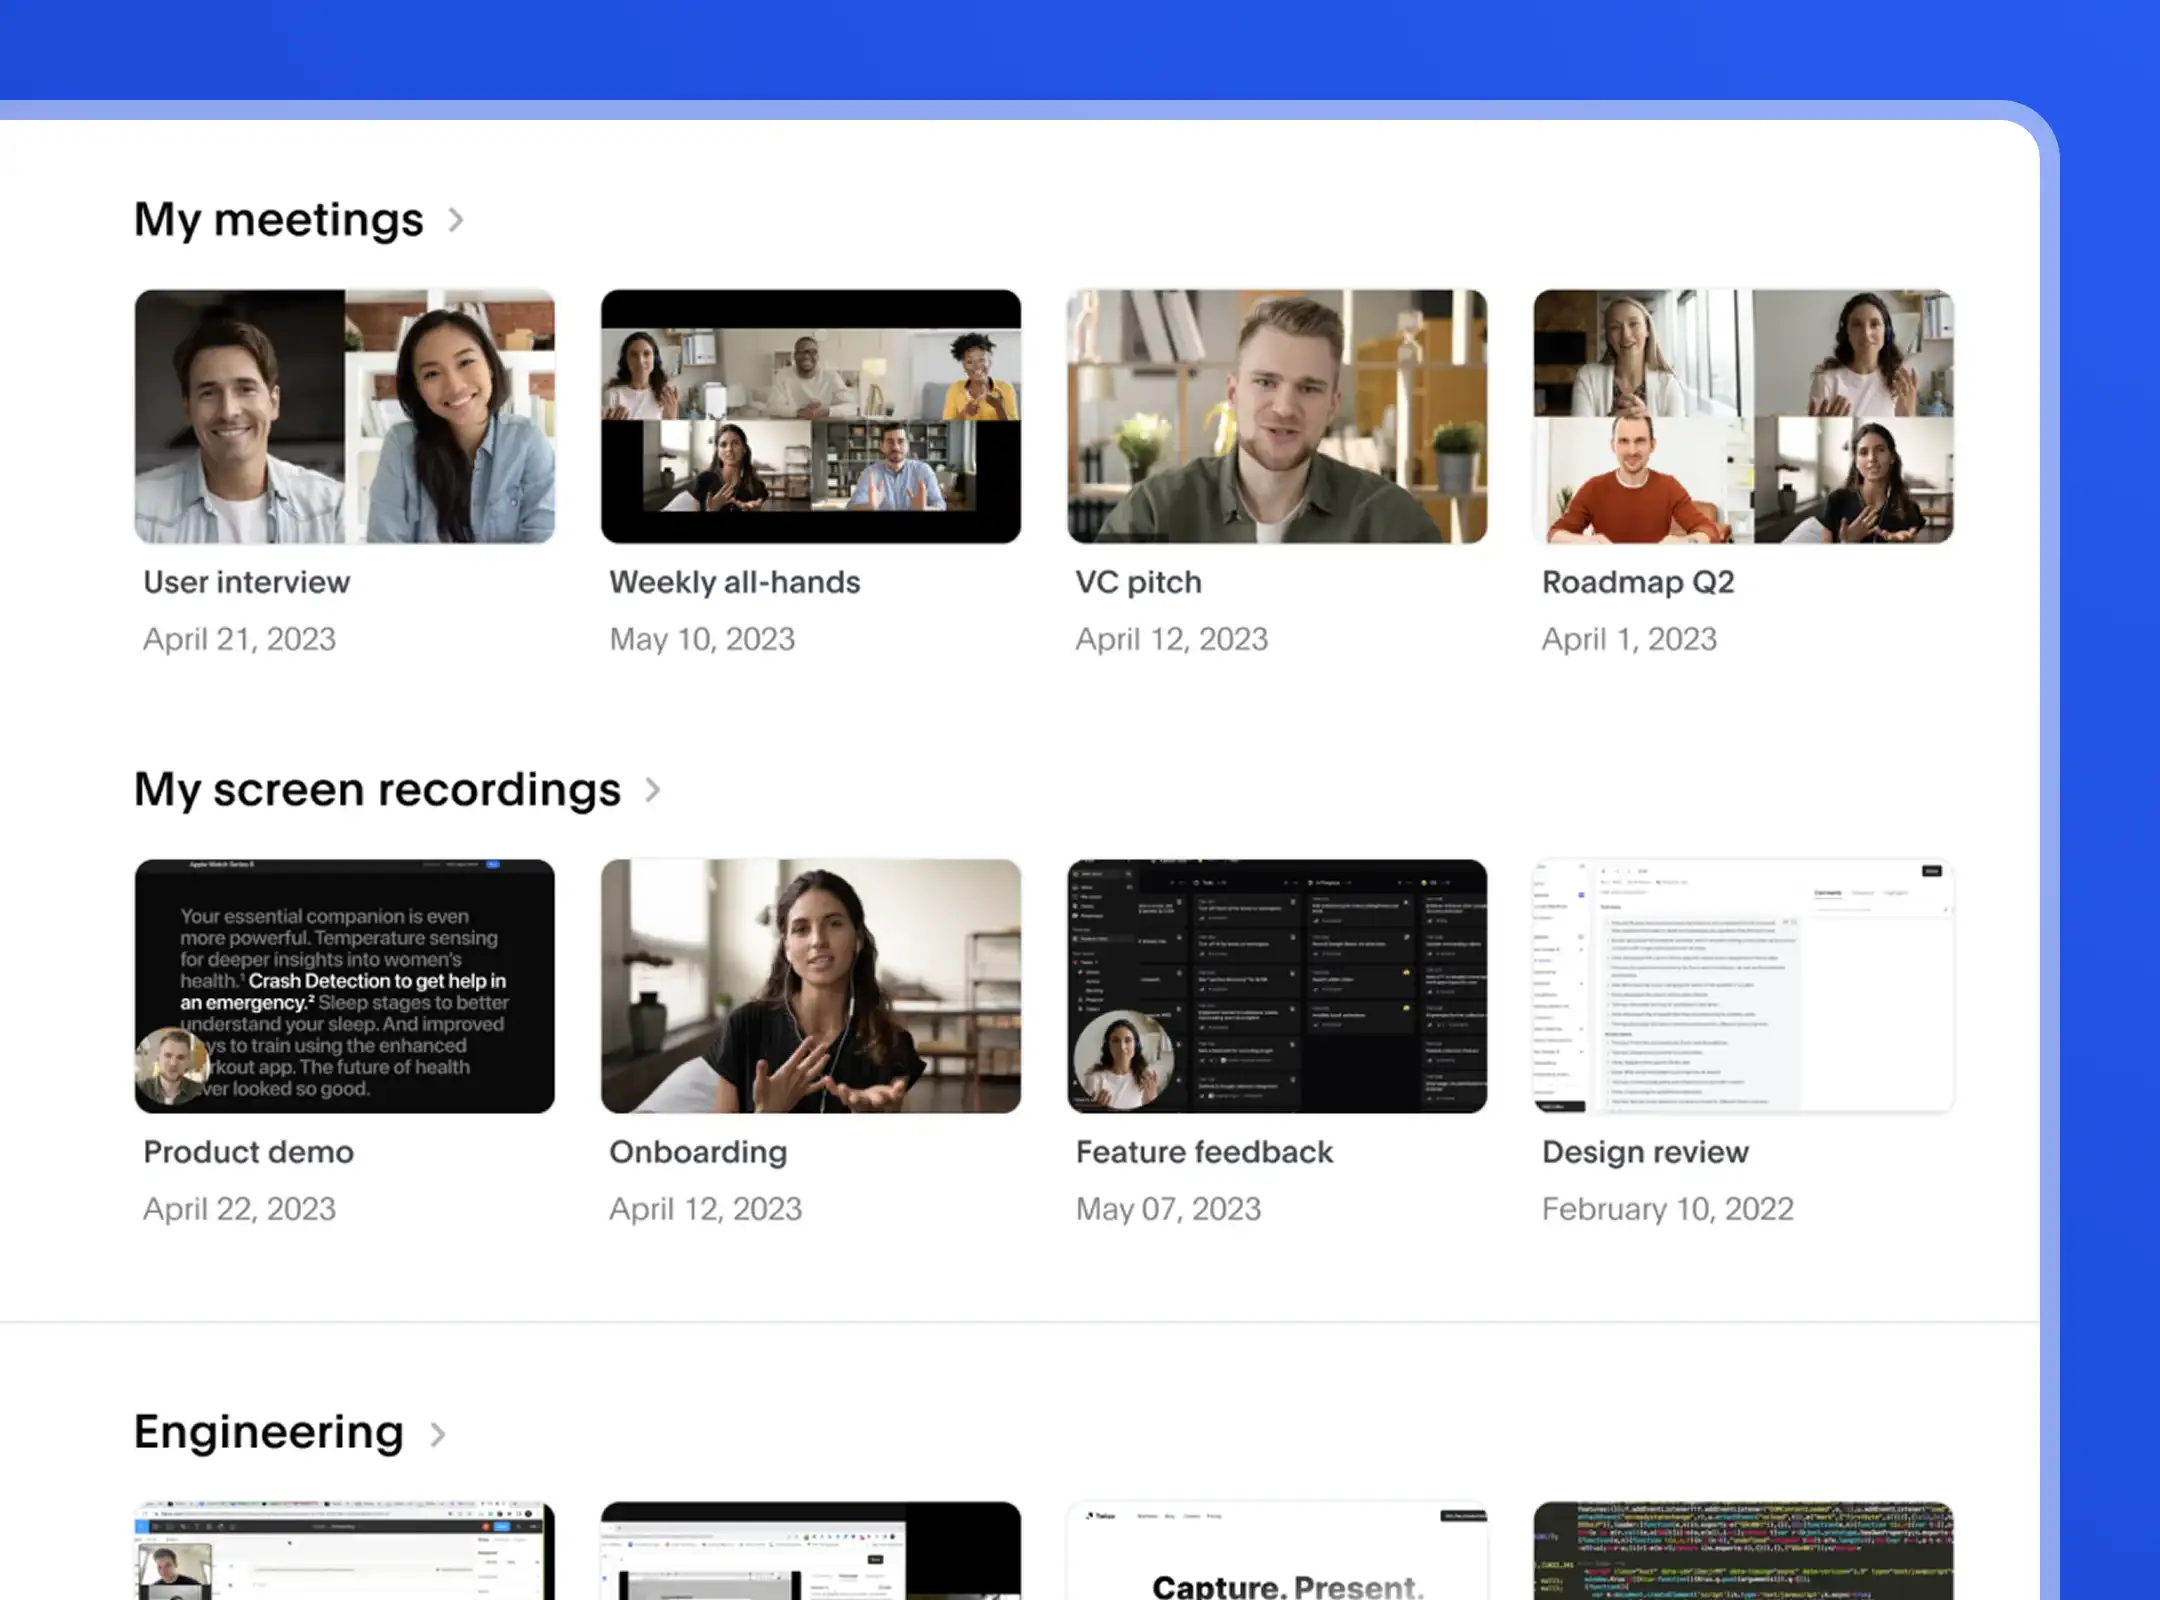Click the presenter bubble in Product demo
This screenshot has height=1600, width=2160.
(x=171, y=1067)
